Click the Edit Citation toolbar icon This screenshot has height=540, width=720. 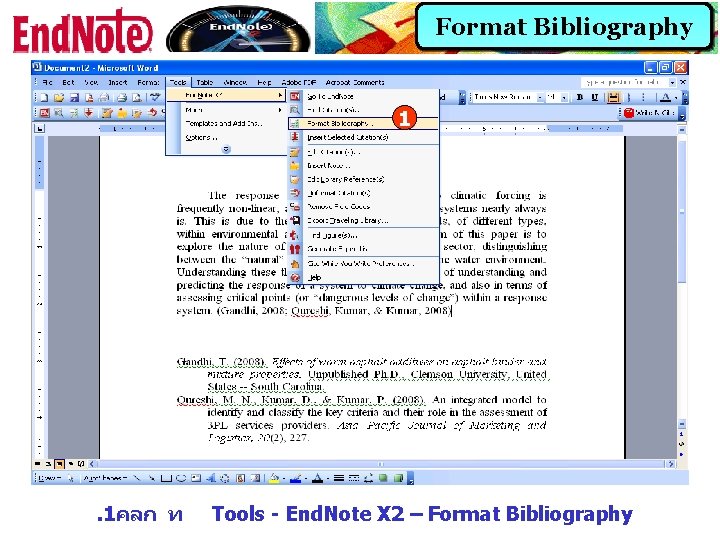click(107, 112)
